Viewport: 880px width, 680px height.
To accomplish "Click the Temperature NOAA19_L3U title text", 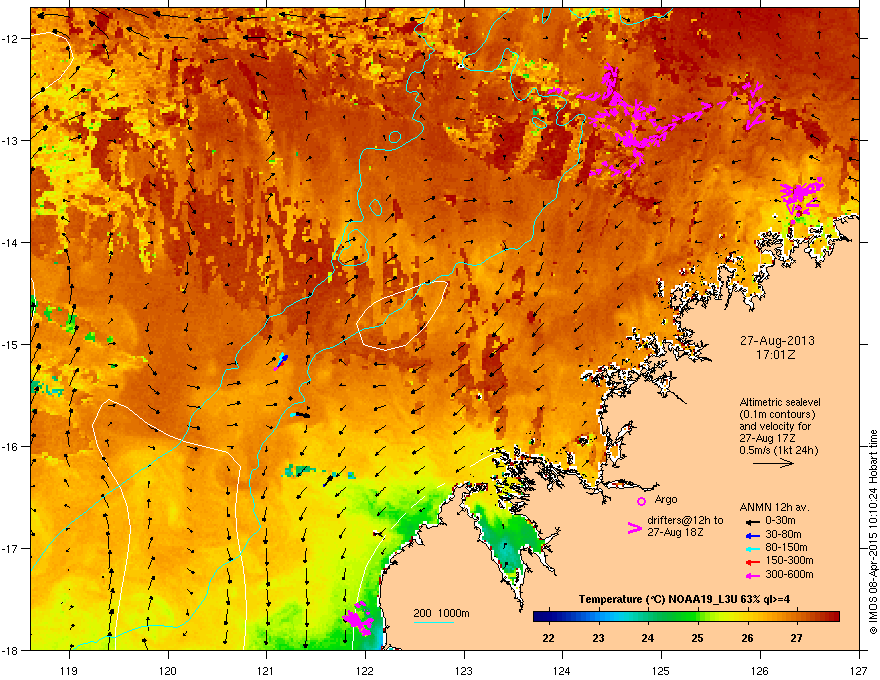I will tap(684, 599).
